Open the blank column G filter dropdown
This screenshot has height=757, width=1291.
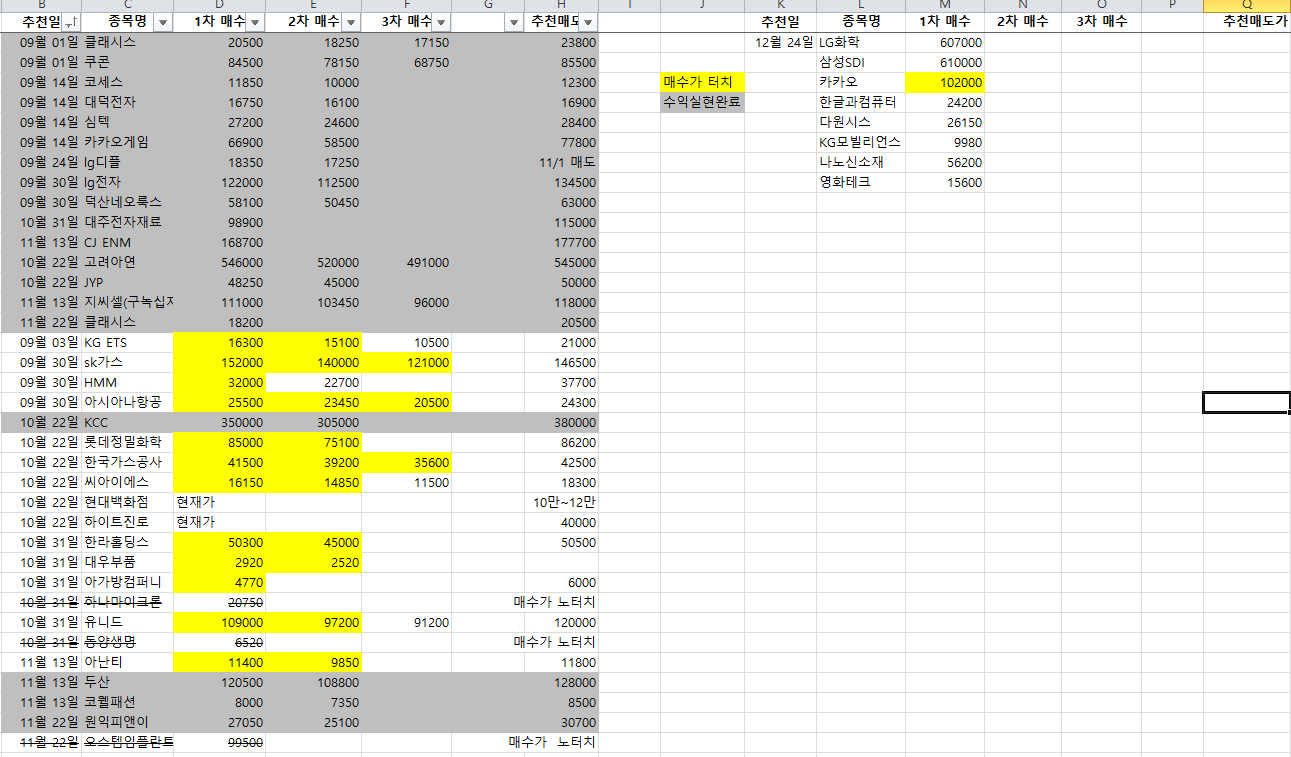point(514,22)
